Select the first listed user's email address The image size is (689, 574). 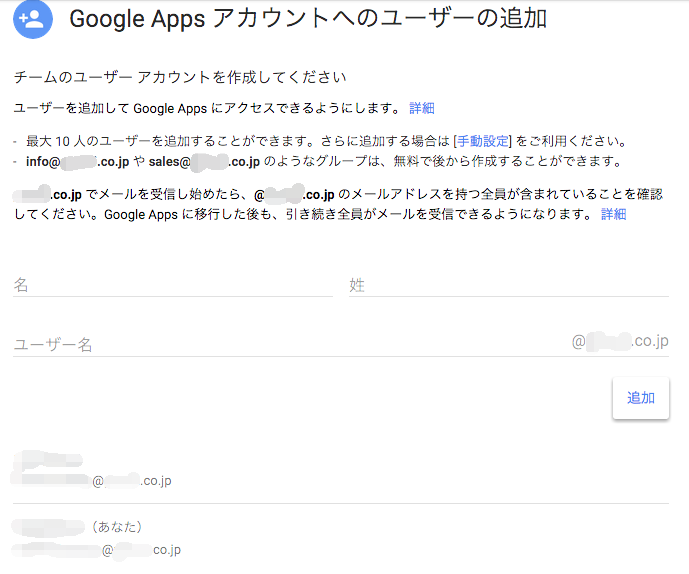(91, 481)
